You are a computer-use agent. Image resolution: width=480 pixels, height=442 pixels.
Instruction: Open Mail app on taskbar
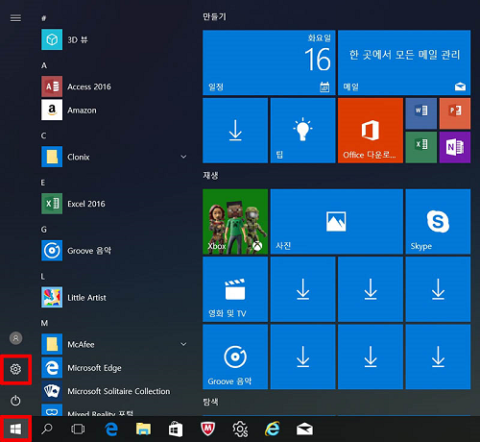click(x=305, y=429)
